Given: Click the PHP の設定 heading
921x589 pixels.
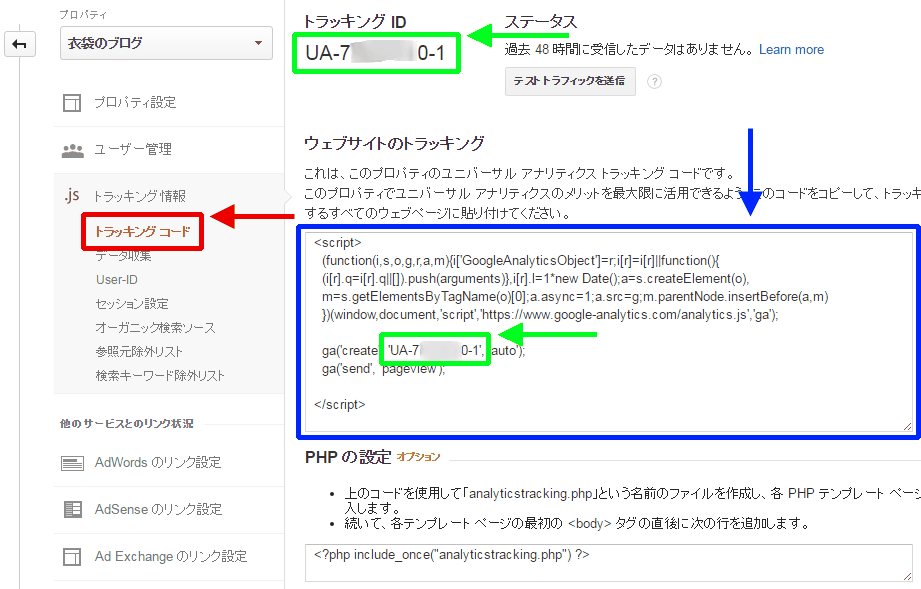Looking at the screenshot, I should tap(348, 457).
